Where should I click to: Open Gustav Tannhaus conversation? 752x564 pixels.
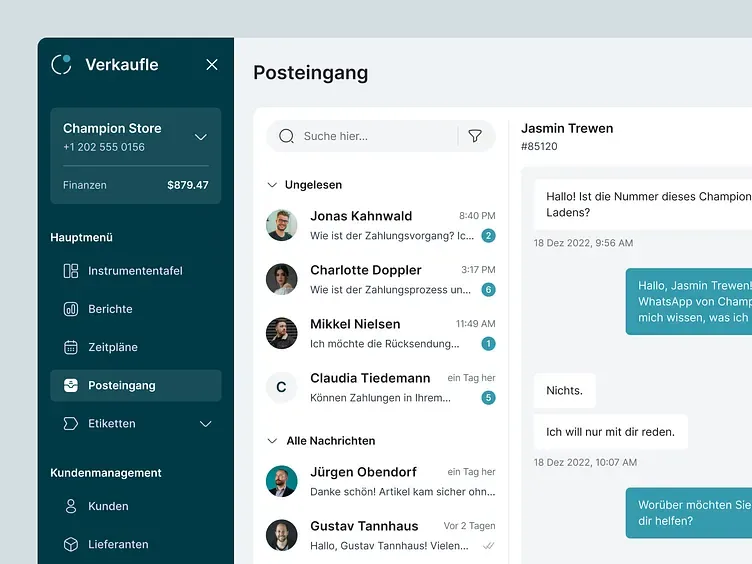click(x=381, y=536)
